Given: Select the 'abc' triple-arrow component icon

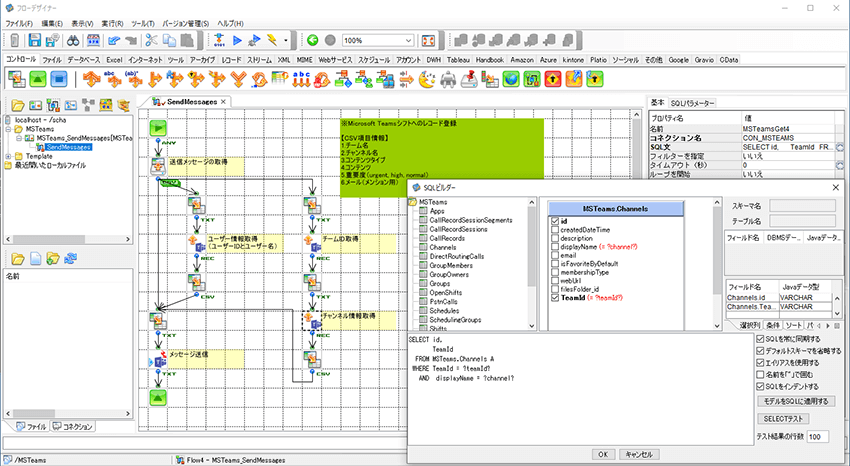Looking at the screenshot, I should pyautogui.click(x=301, y=79).
